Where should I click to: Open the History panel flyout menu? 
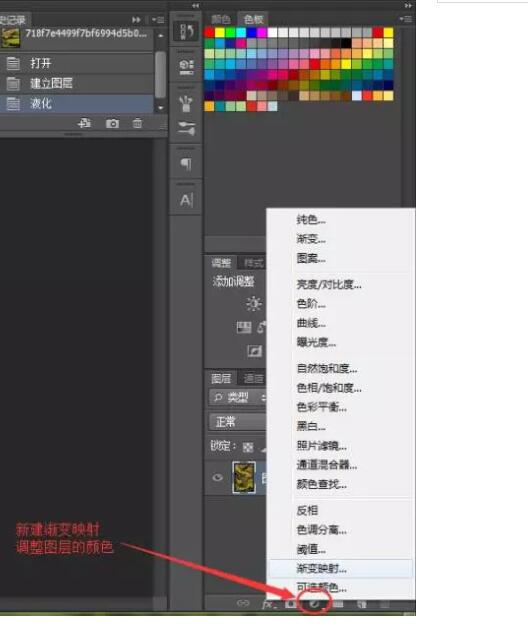point(158,20)
